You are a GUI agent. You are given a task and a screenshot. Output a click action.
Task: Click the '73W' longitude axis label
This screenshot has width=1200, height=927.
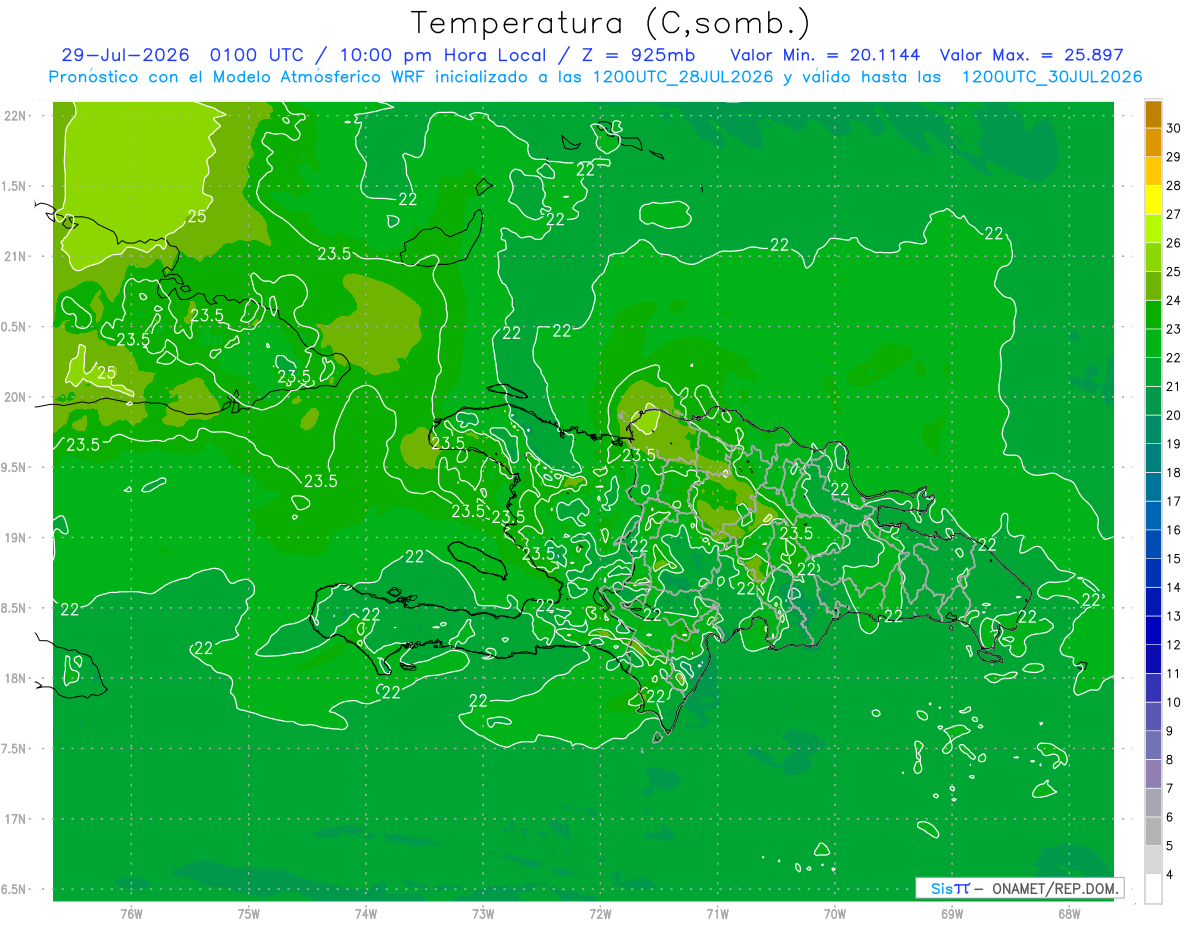483,913
